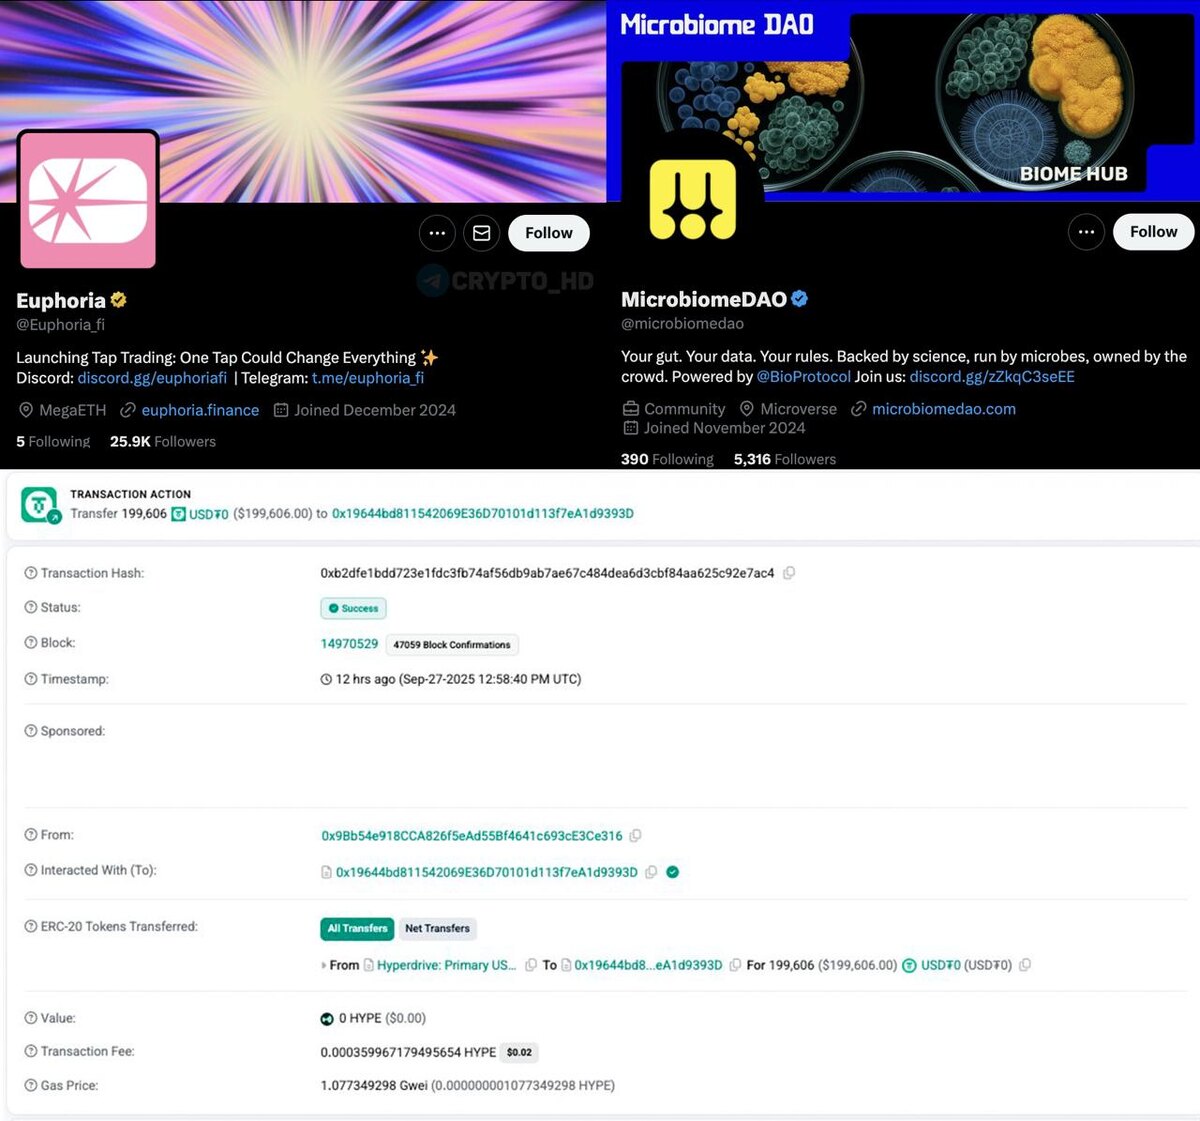
Task: Select the All Transfers tab
Action: [x=357, y=929]
